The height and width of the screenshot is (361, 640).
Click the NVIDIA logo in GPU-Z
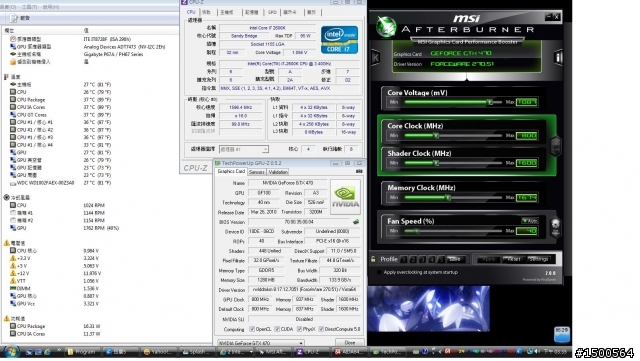click(345, 197)
